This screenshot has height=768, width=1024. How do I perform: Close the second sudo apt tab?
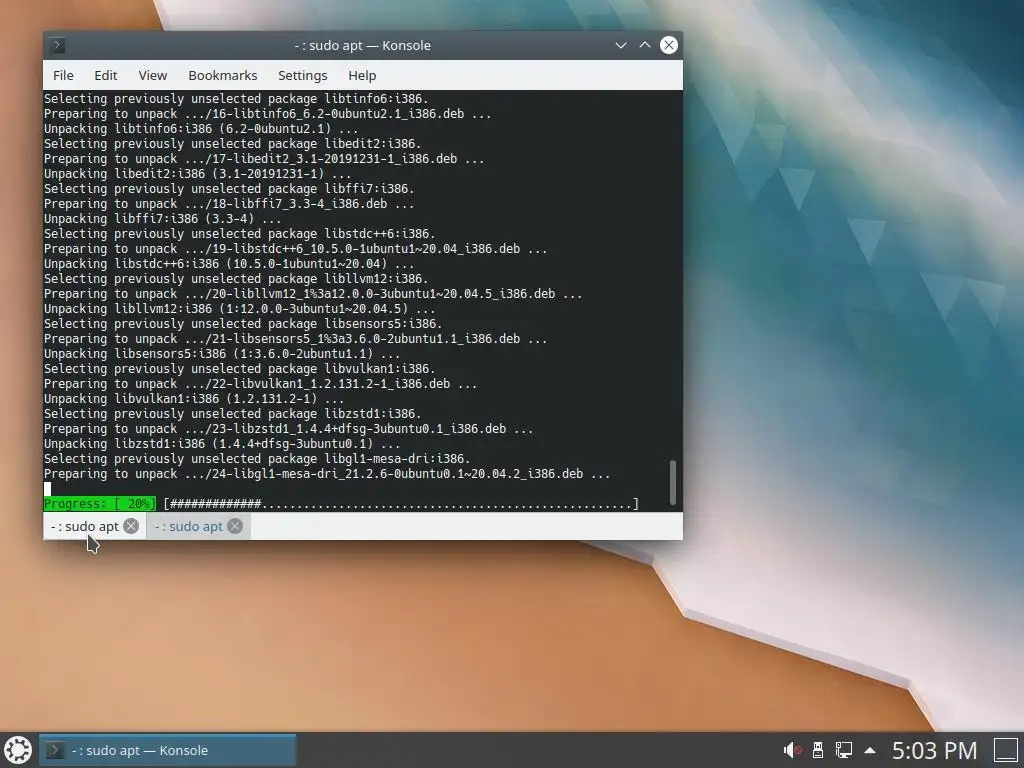pyautogui.click(x=235, y=526)
